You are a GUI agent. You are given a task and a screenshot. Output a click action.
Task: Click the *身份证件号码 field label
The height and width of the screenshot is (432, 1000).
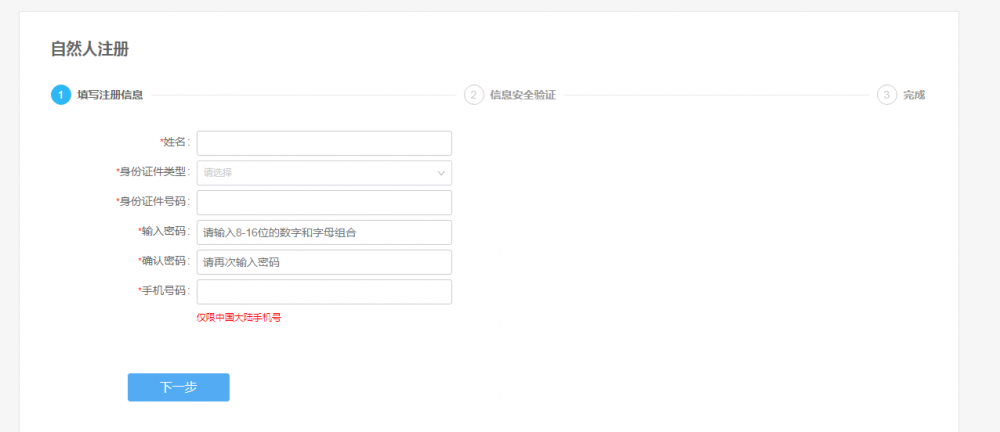point(153,202)
